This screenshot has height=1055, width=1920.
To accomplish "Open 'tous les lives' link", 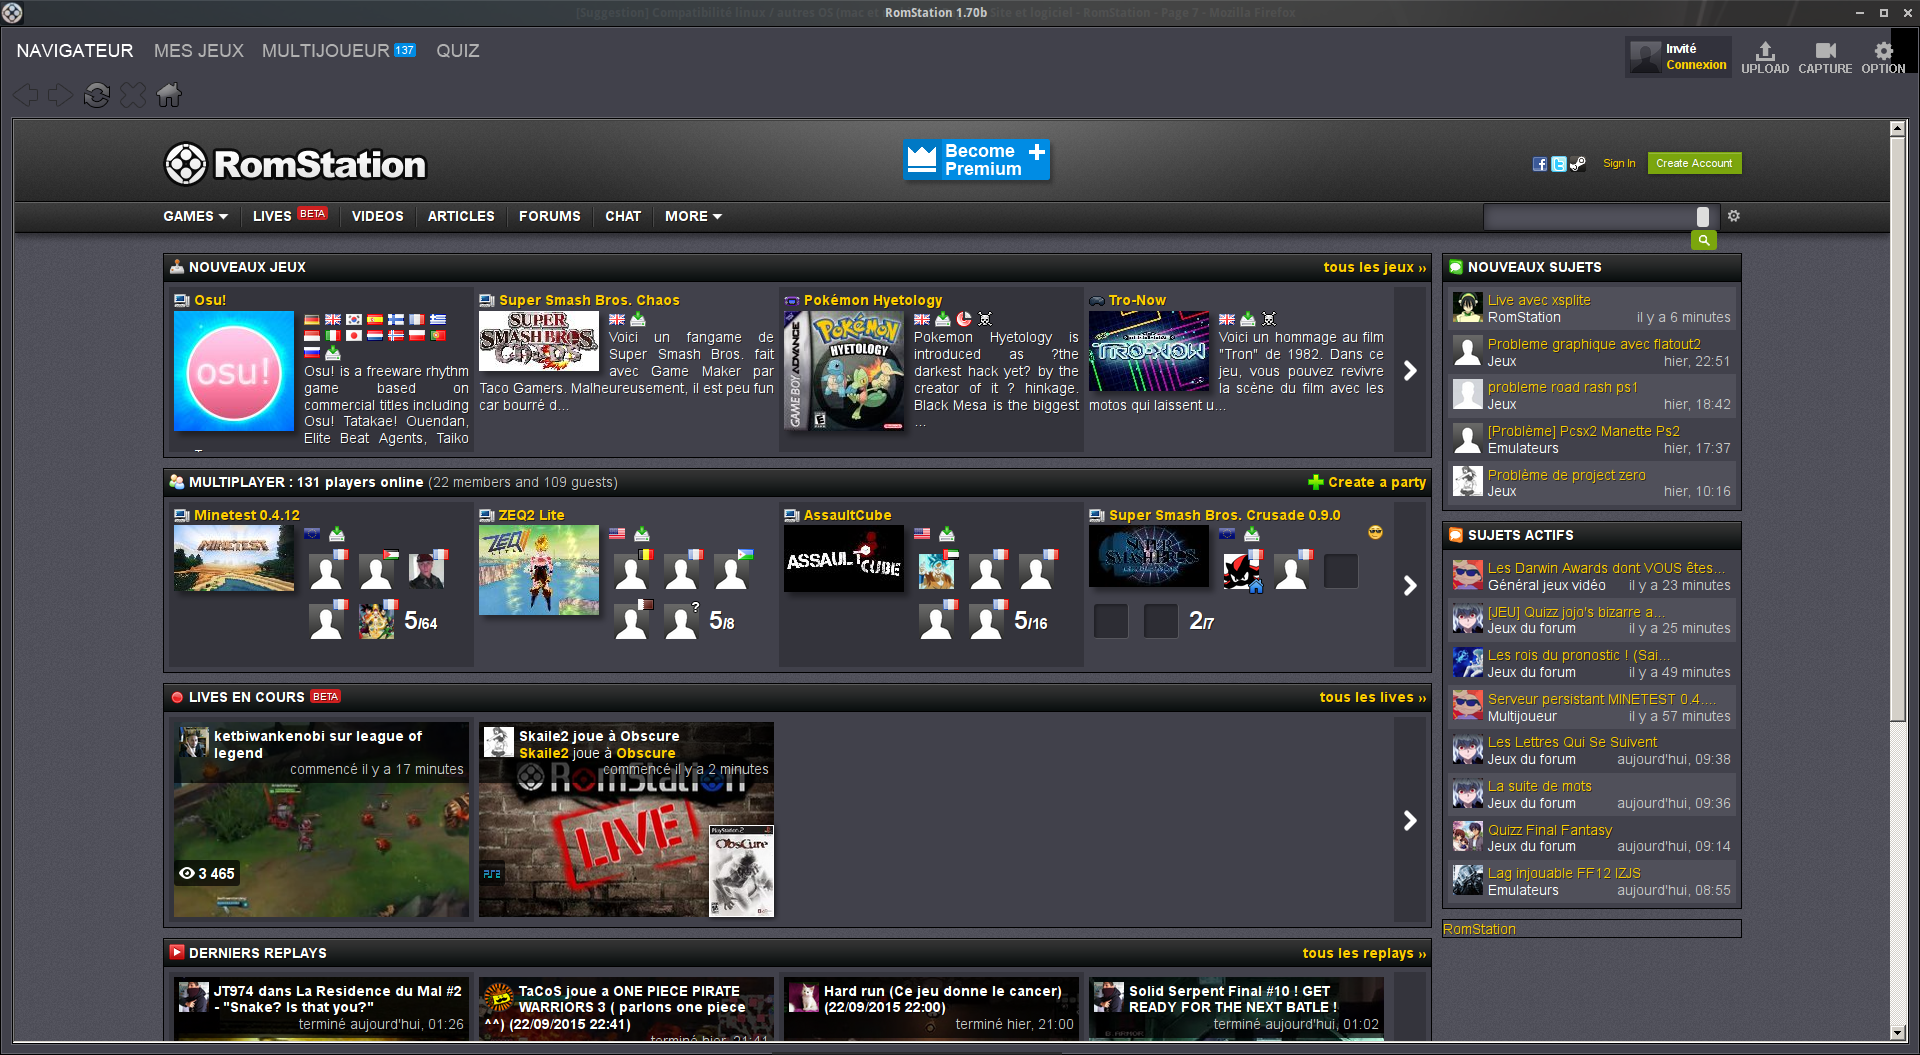I will [x=1373, y=697].
